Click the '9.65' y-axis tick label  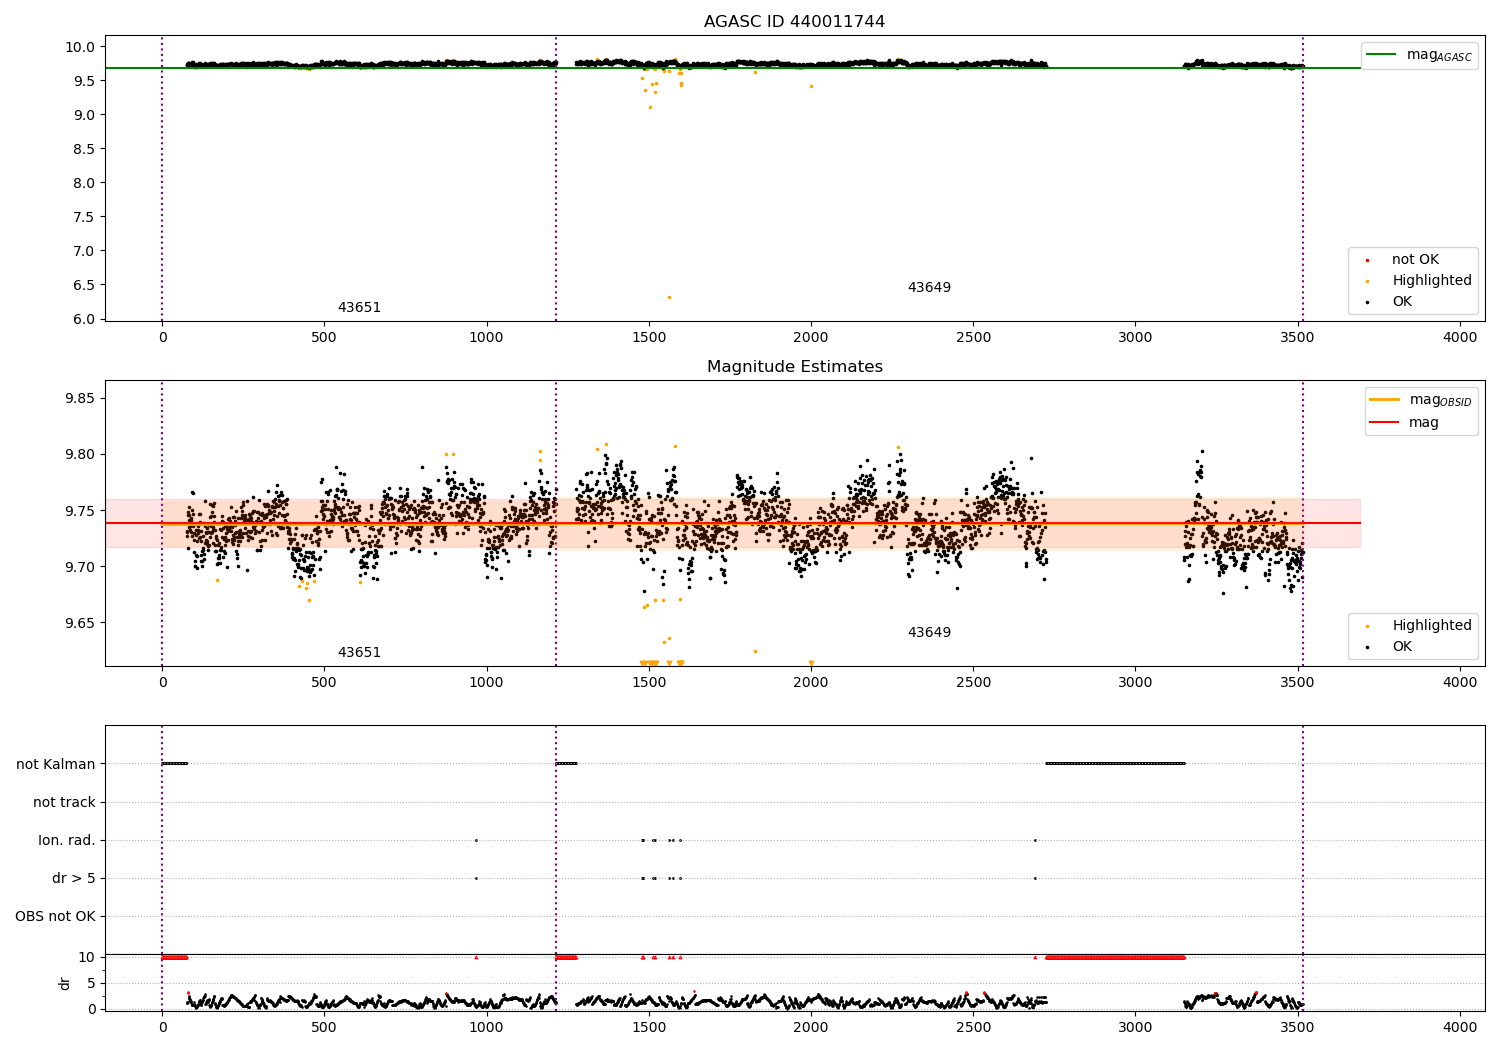tap(80, 623)
